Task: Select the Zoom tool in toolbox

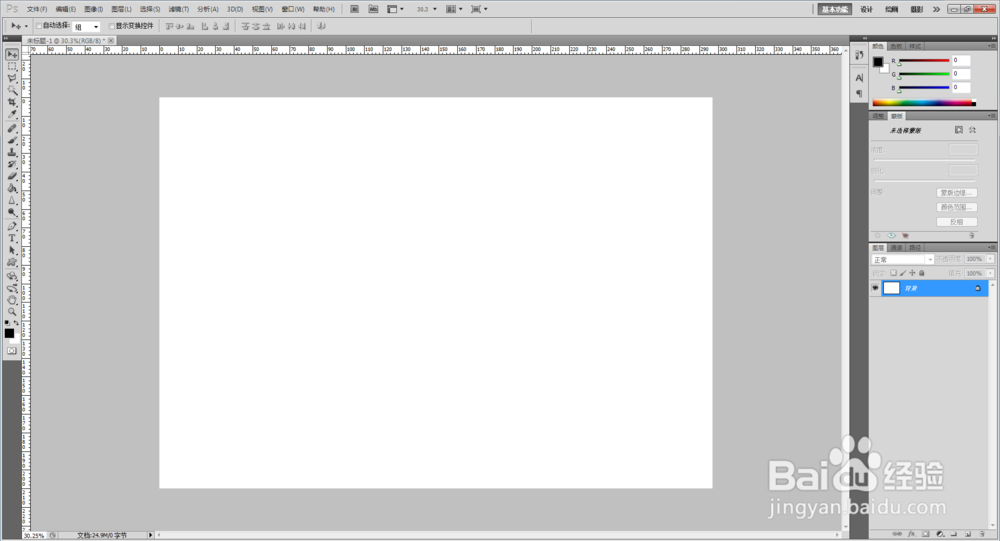Action: pos(12,313)
